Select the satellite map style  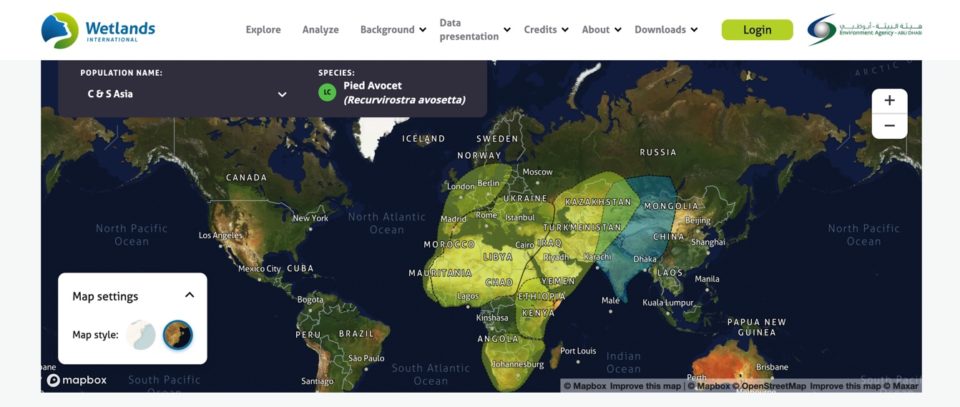coord(178,335)
